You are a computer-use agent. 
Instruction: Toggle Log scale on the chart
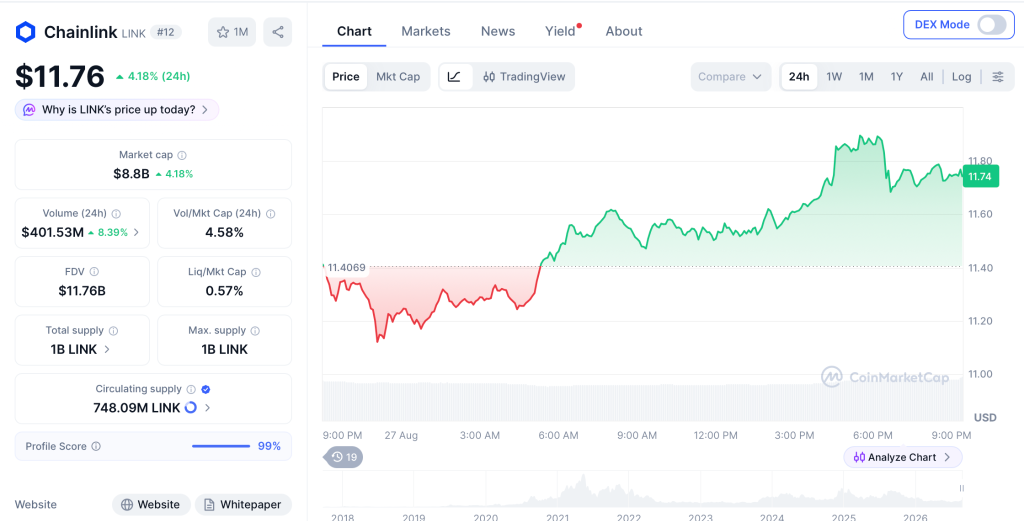(961, 76)
